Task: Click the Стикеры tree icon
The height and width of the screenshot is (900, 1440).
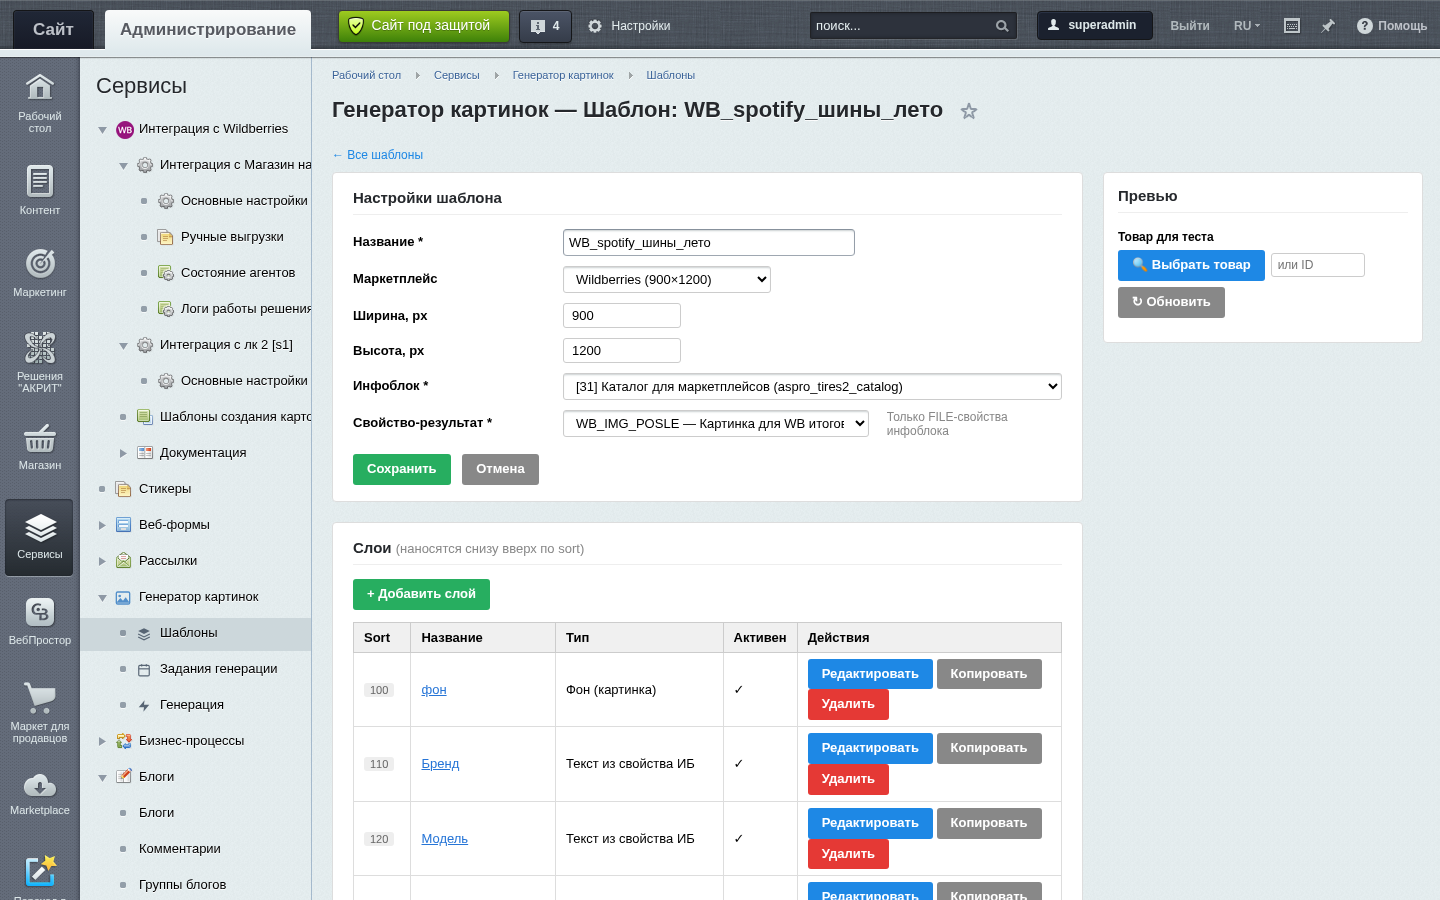Action: point(124,489)
